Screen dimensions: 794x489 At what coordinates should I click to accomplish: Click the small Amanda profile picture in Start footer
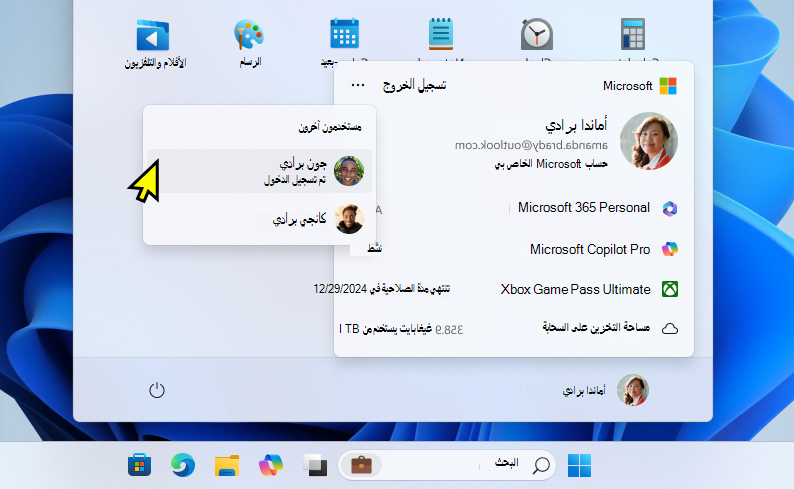click(632, 390)
